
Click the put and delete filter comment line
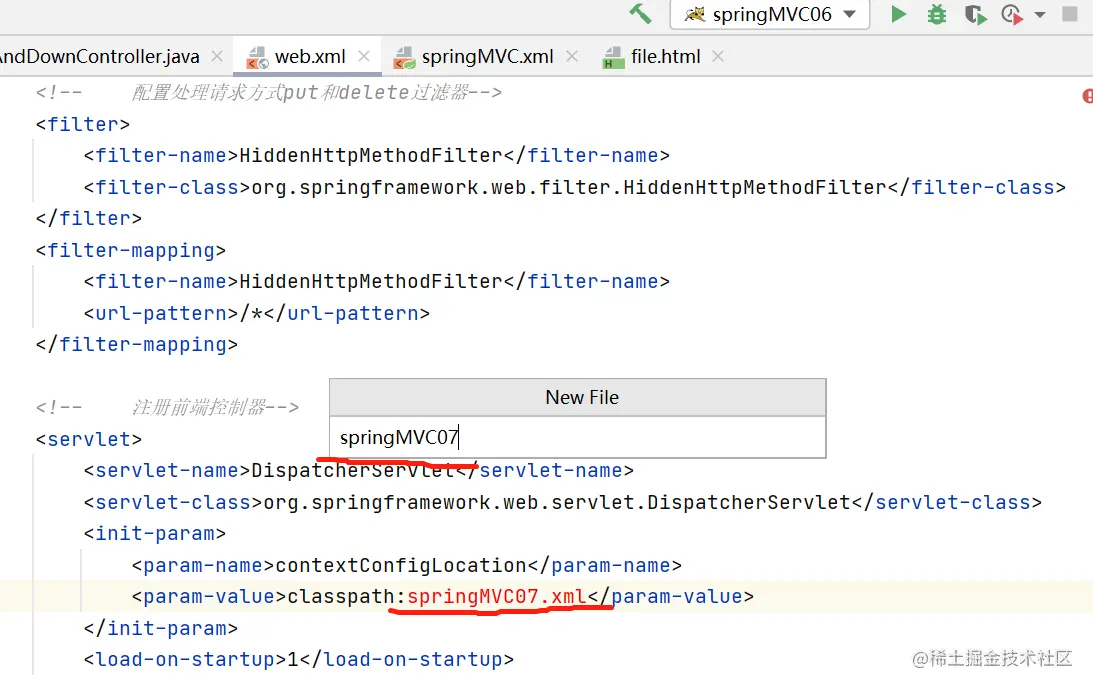[268, 92]
